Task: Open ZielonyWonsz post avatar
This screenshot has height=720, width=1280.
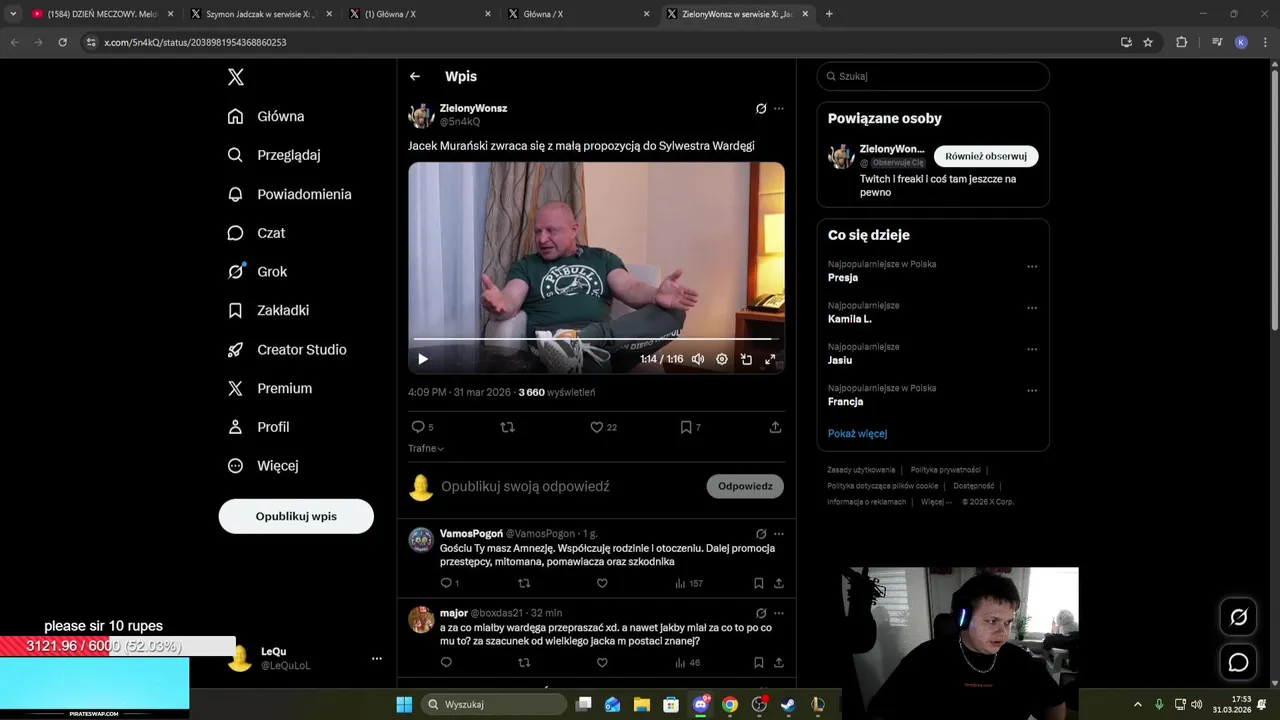Action: click(x=421, y=115)
